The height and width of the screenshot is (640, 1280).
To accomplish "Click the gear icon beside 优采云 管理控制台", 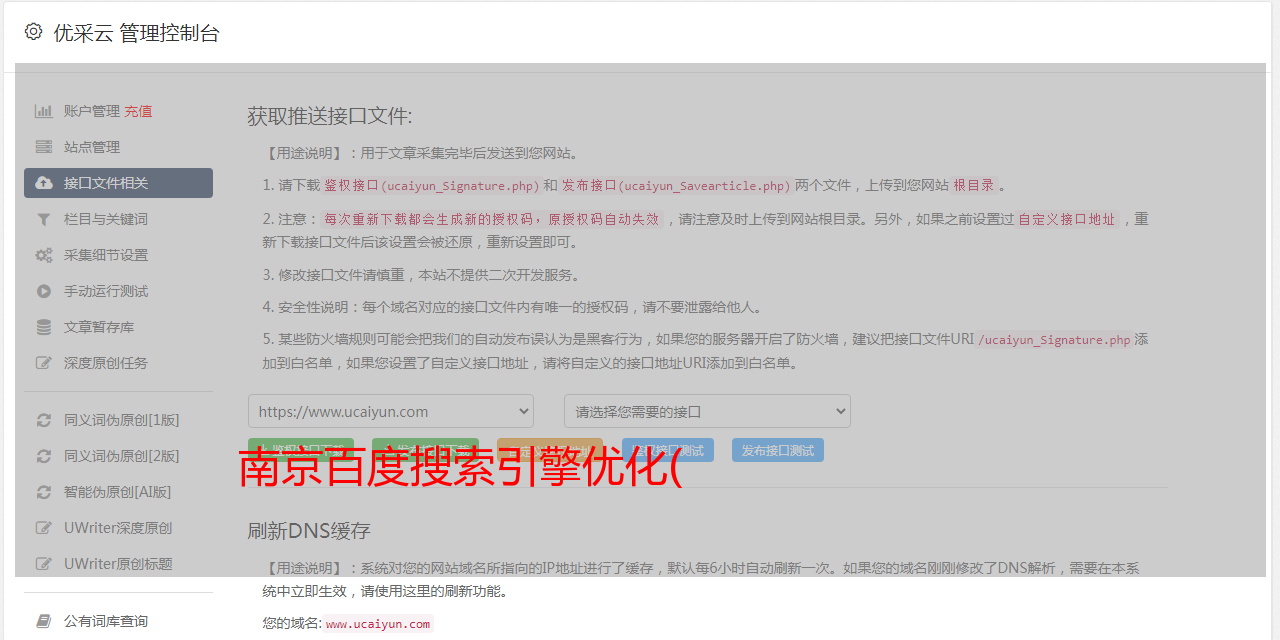I will (33, 32).
